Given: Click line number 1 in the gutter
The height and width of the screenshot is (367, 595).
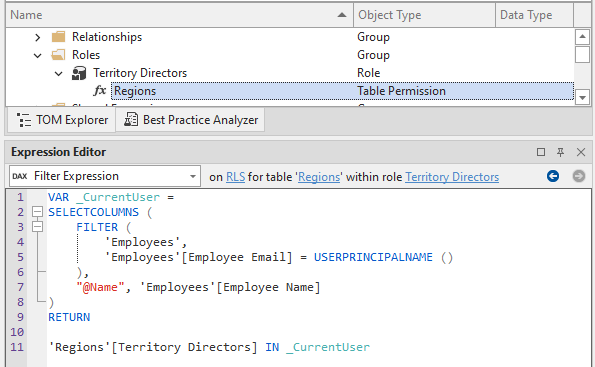Looking at the screenshot, I should (x=20, y=197).
